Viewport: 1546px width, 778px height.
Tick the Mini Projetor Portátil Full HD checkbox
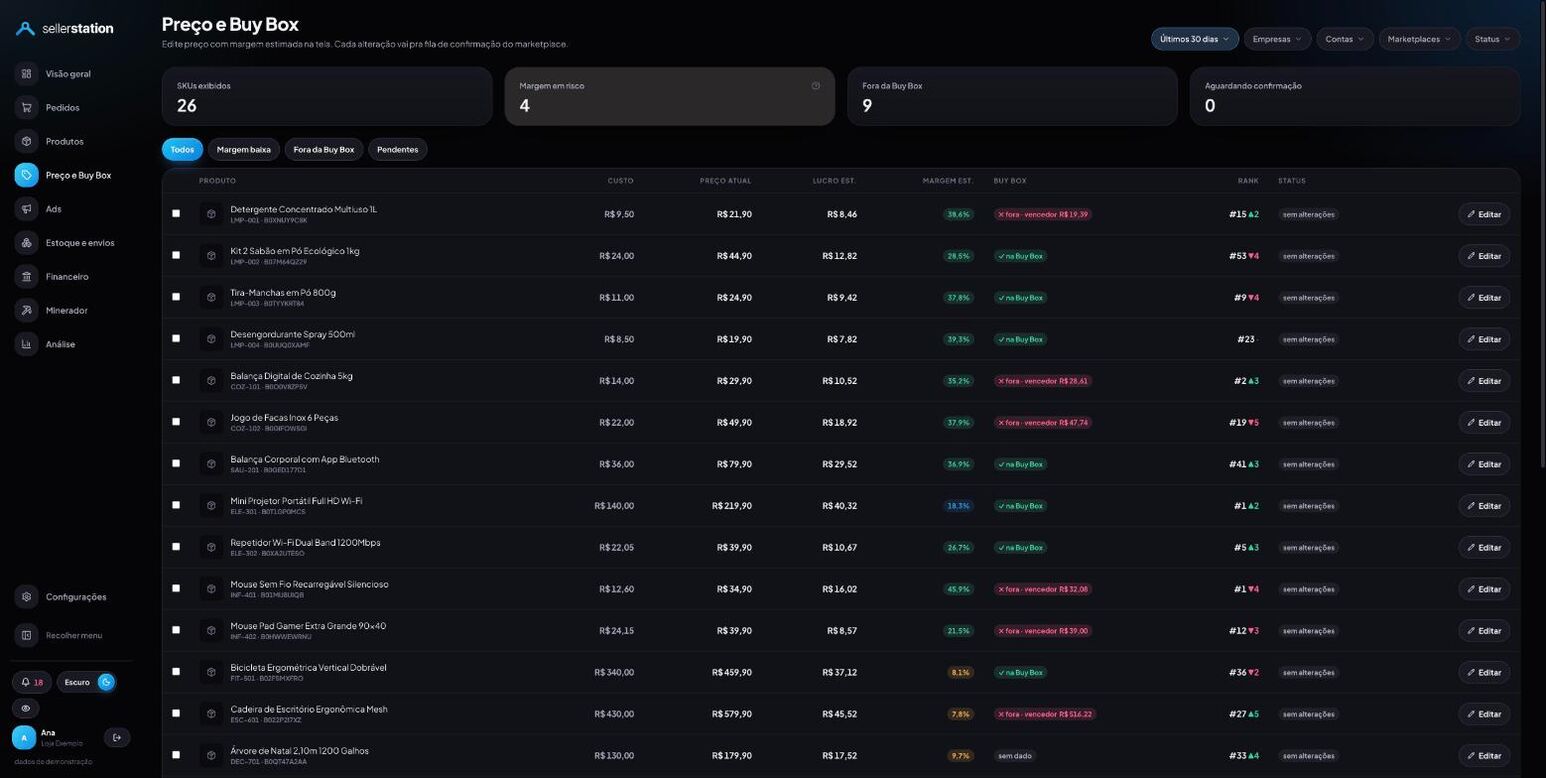click(176, 505)
